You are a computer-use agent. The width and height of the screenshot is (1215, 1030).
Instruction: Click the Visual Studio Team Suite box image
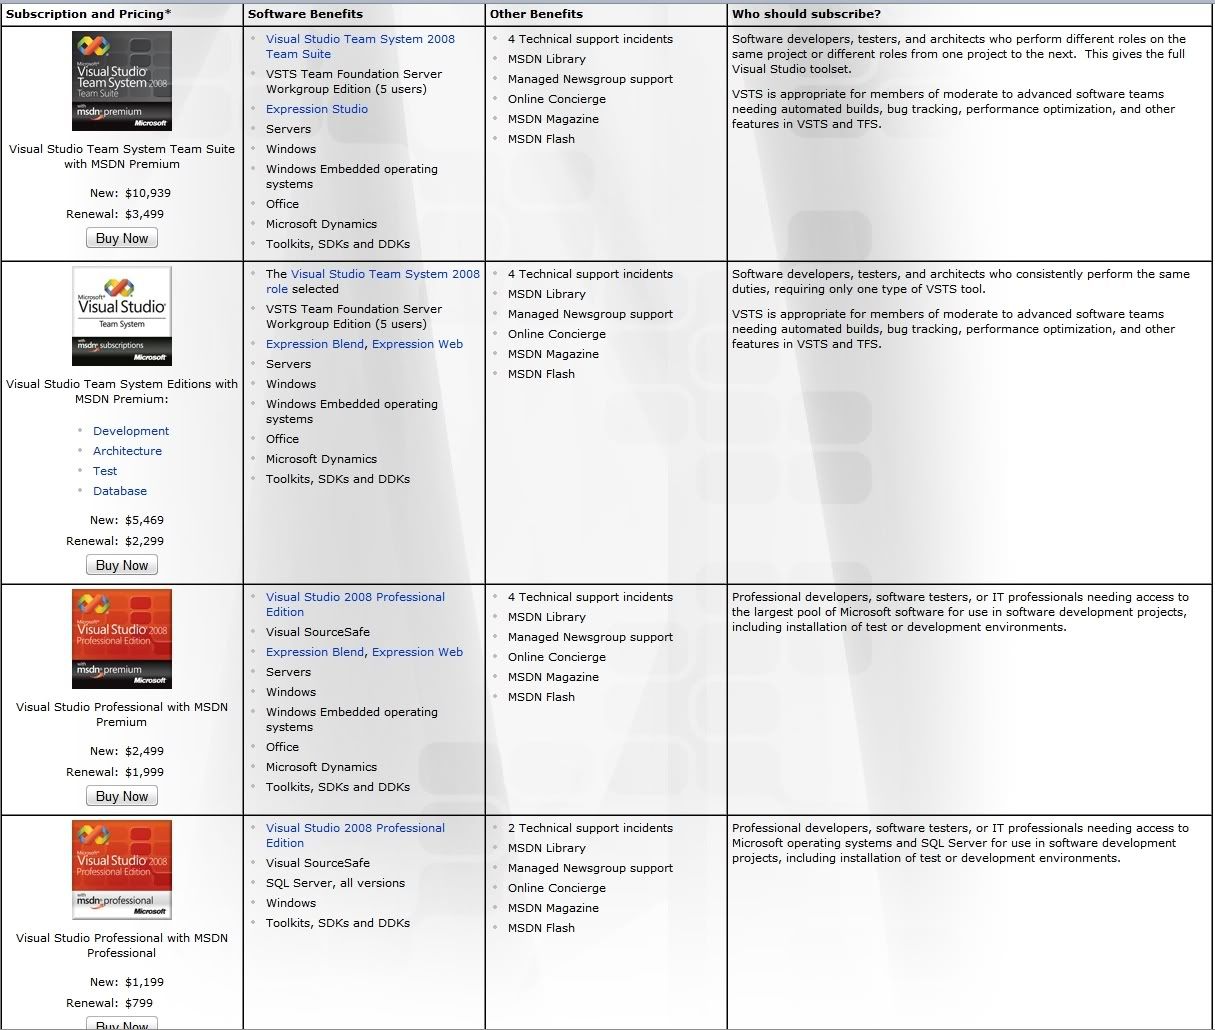[x=122, y=81]
